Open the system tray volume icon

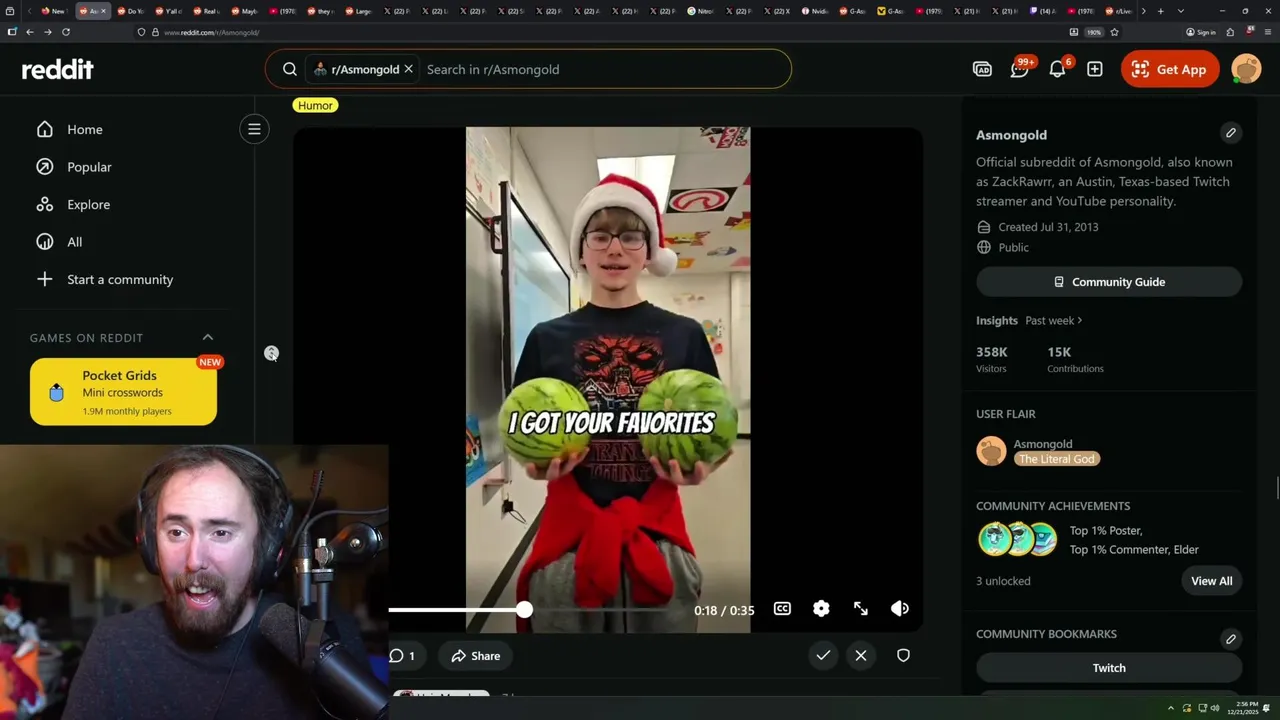point(1215,708)
